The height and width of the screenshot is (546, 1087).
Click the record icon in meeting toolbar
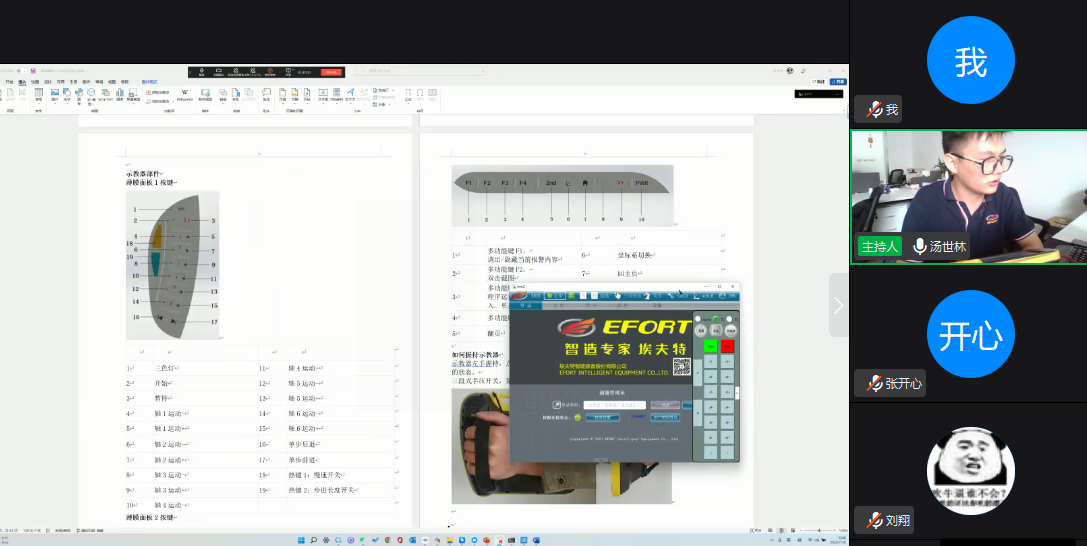pos(270,71)
